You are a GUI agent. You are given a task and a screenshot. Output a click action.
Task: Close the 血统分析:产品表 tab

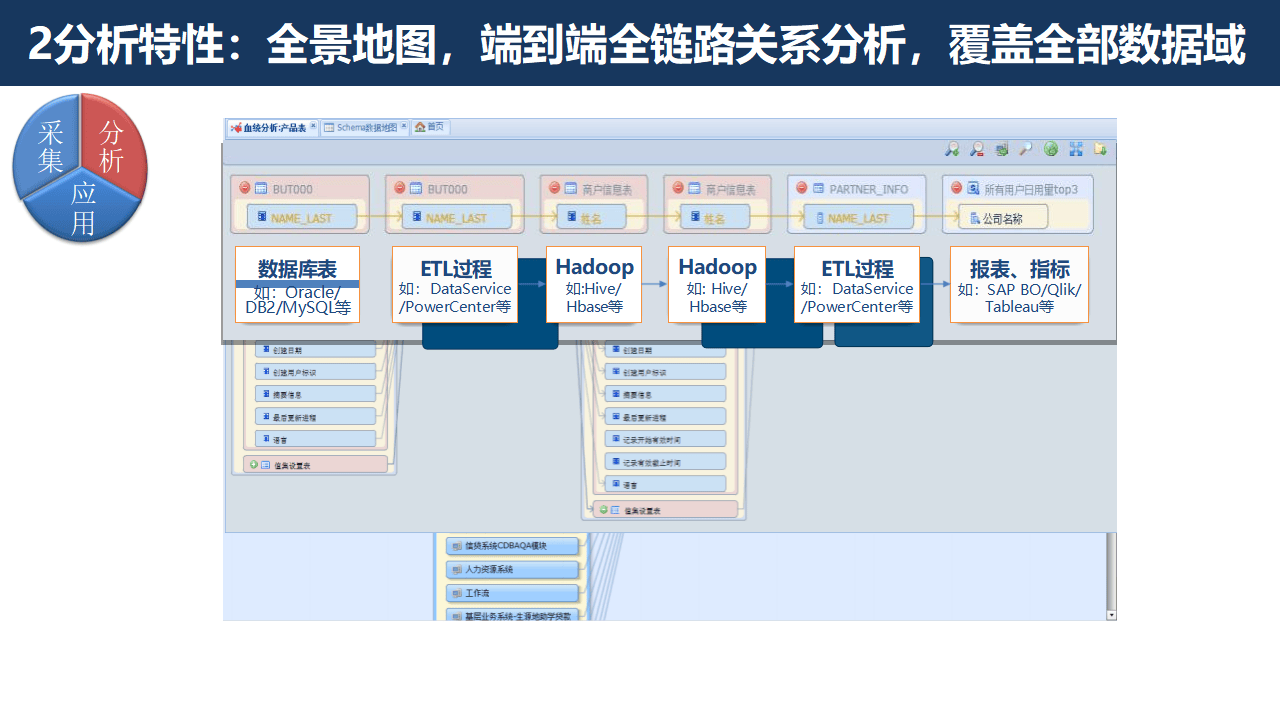click(313, 127)
